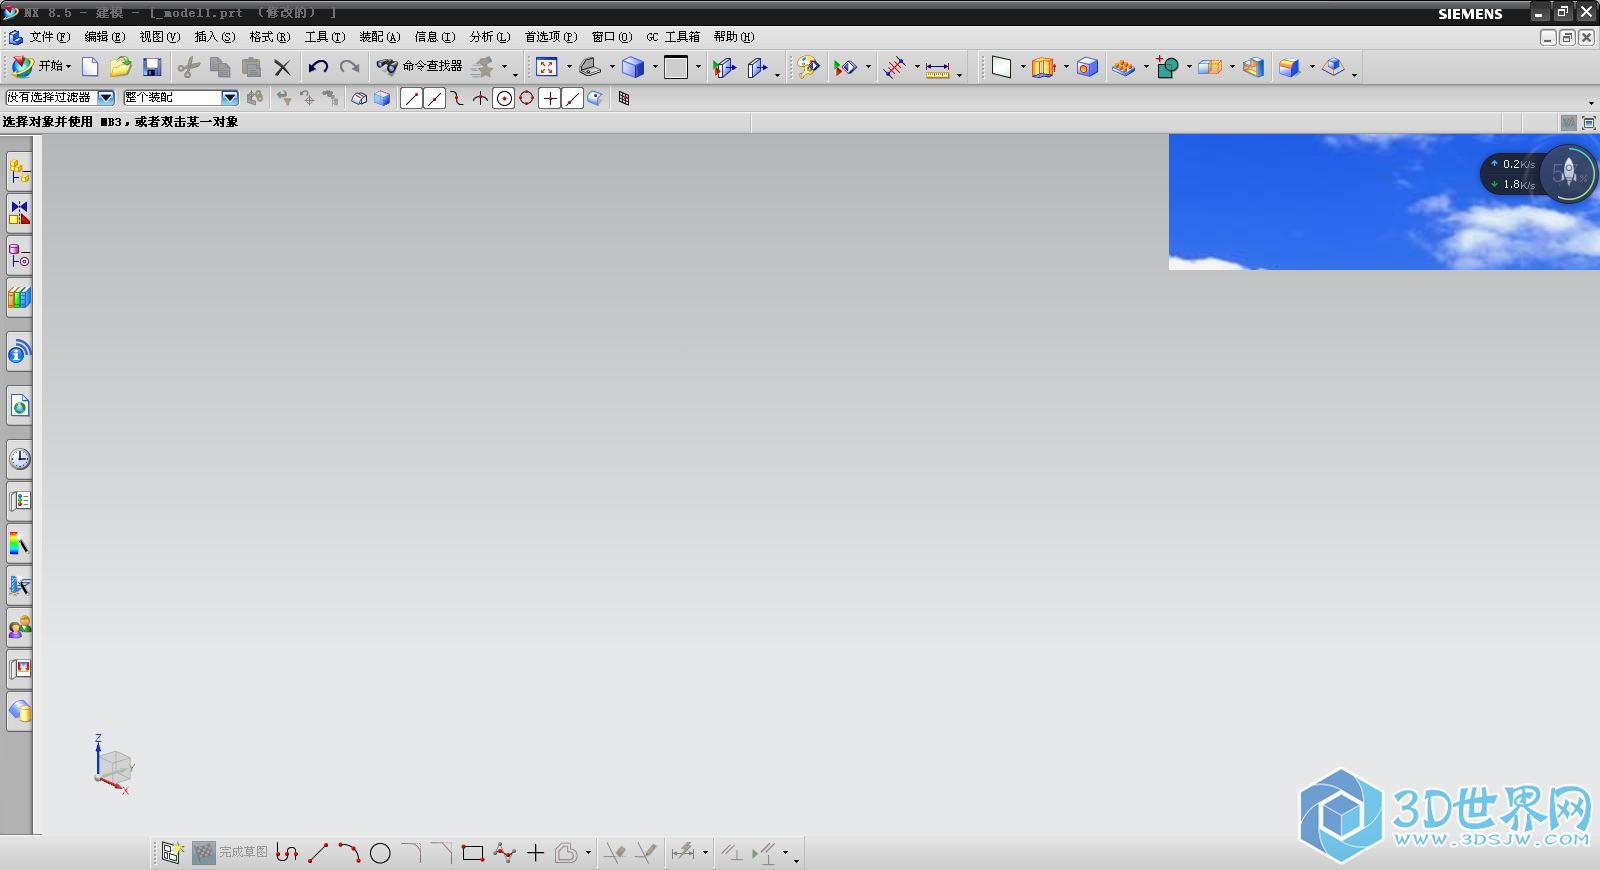The image size is (1600, 870).
Task: Toggle the Quadrant Point snap option
Action: point(527,98)
